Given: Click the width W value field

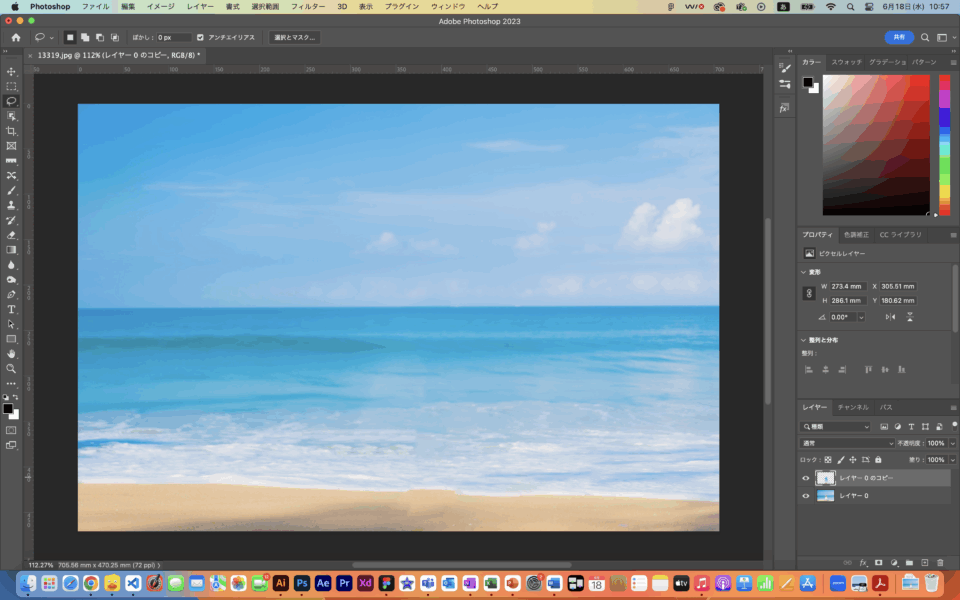Looking at the screenshot, I should pyautogui.click(x=848, y=287).
